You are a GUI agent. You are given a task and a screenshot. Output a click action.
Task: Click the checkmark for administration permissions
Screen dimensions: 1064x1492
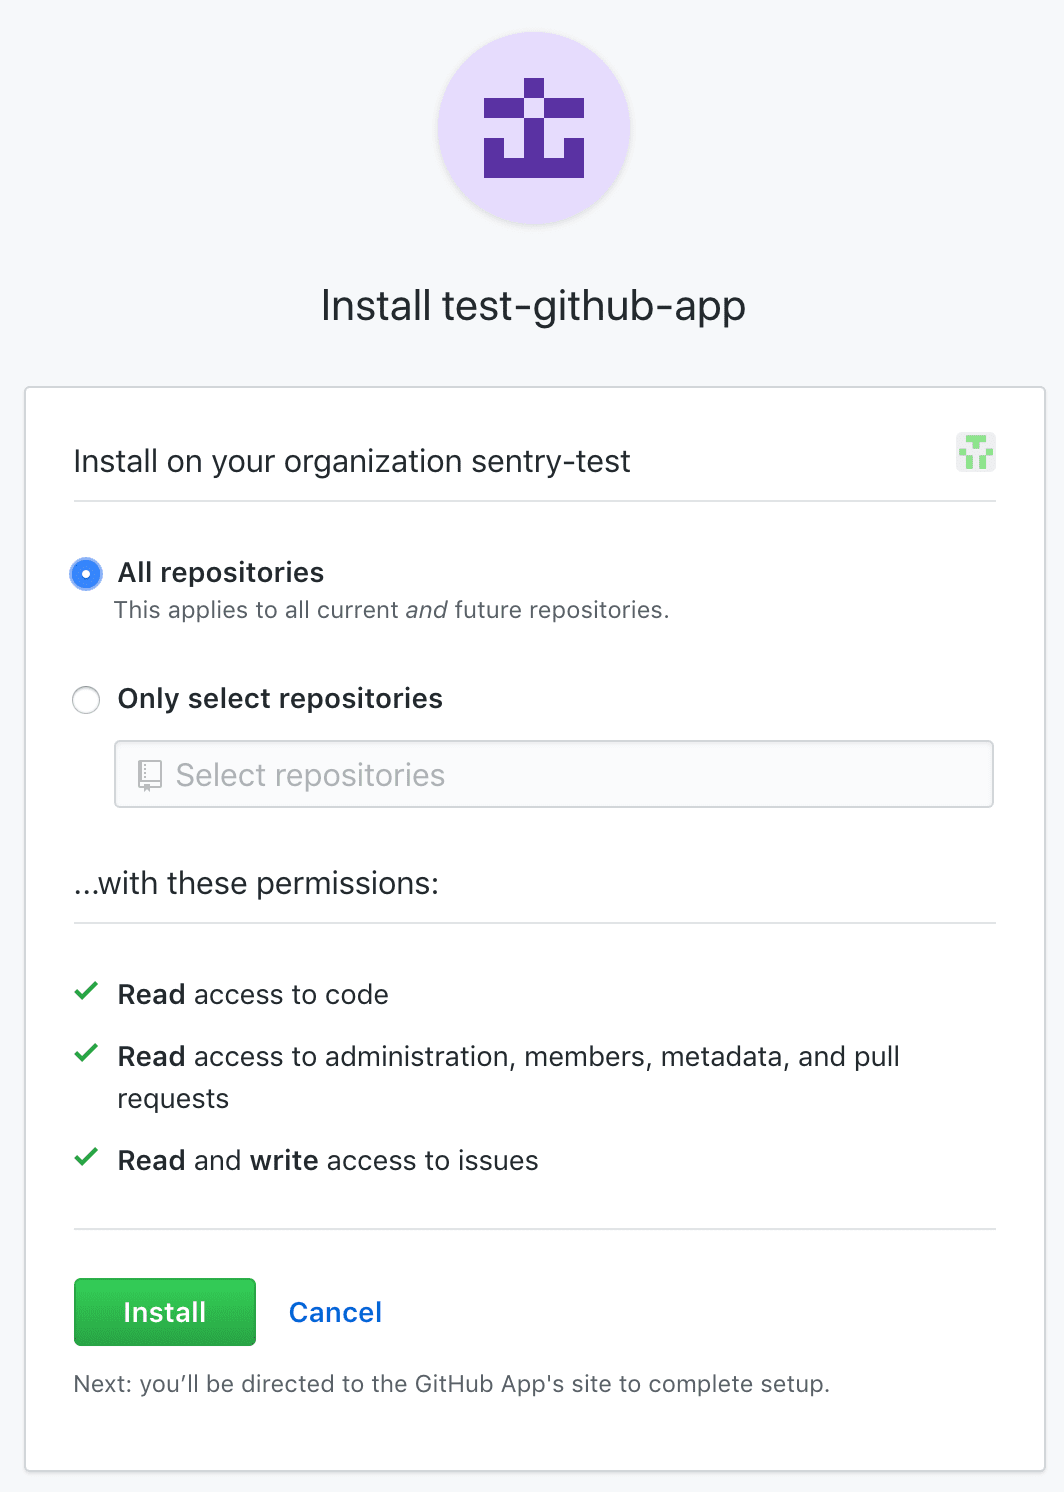[x=85, y=1053]
